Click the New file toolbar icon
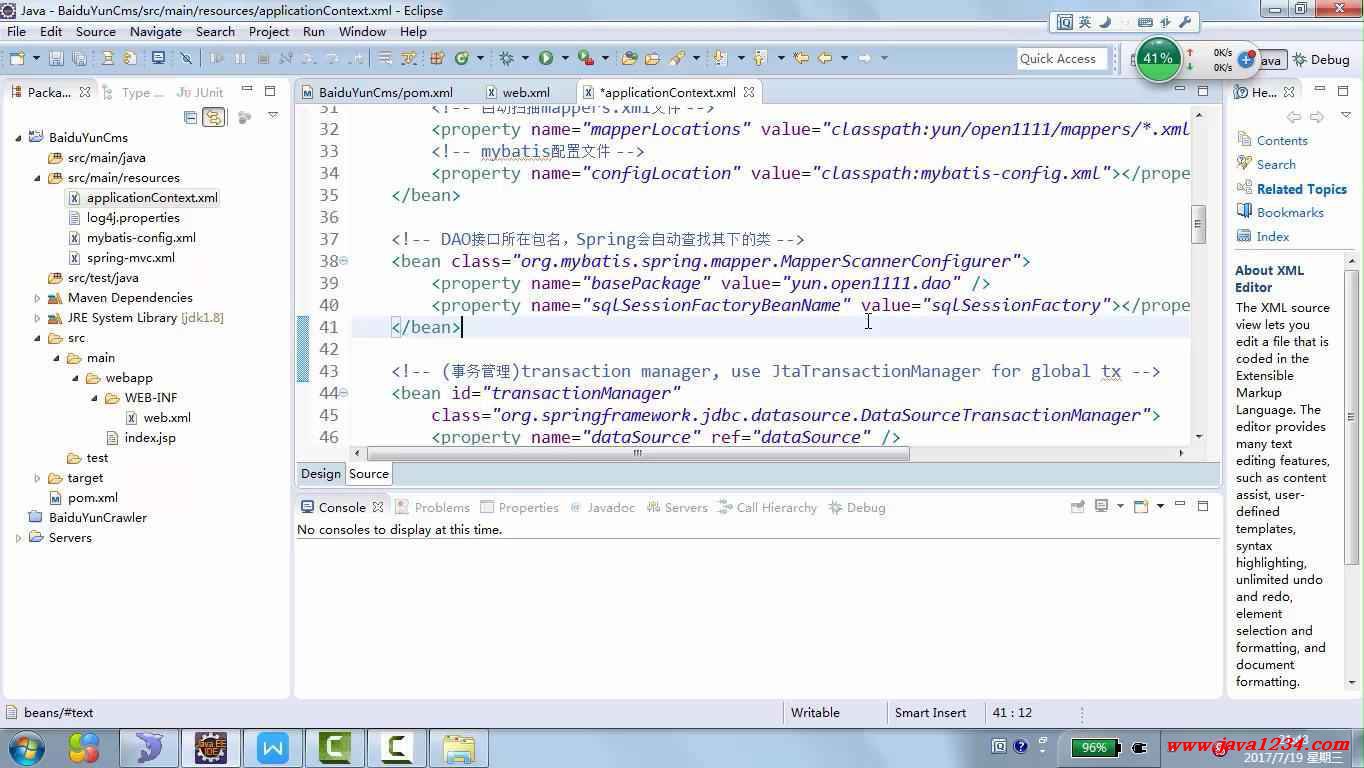Viewport: 1364px width, 768px height. pyautogui.click(x=16, y=59)
